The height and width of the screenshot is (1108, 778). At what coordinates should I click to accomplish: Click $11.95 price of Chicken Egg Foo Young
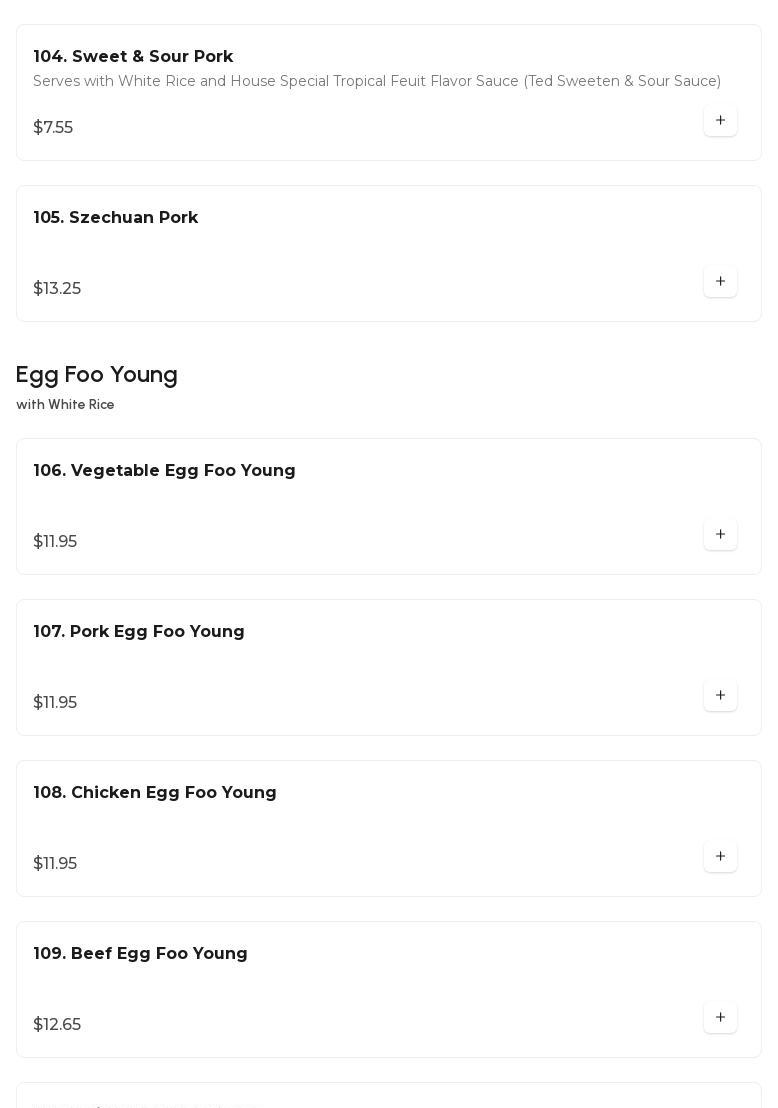pos(55,864)
